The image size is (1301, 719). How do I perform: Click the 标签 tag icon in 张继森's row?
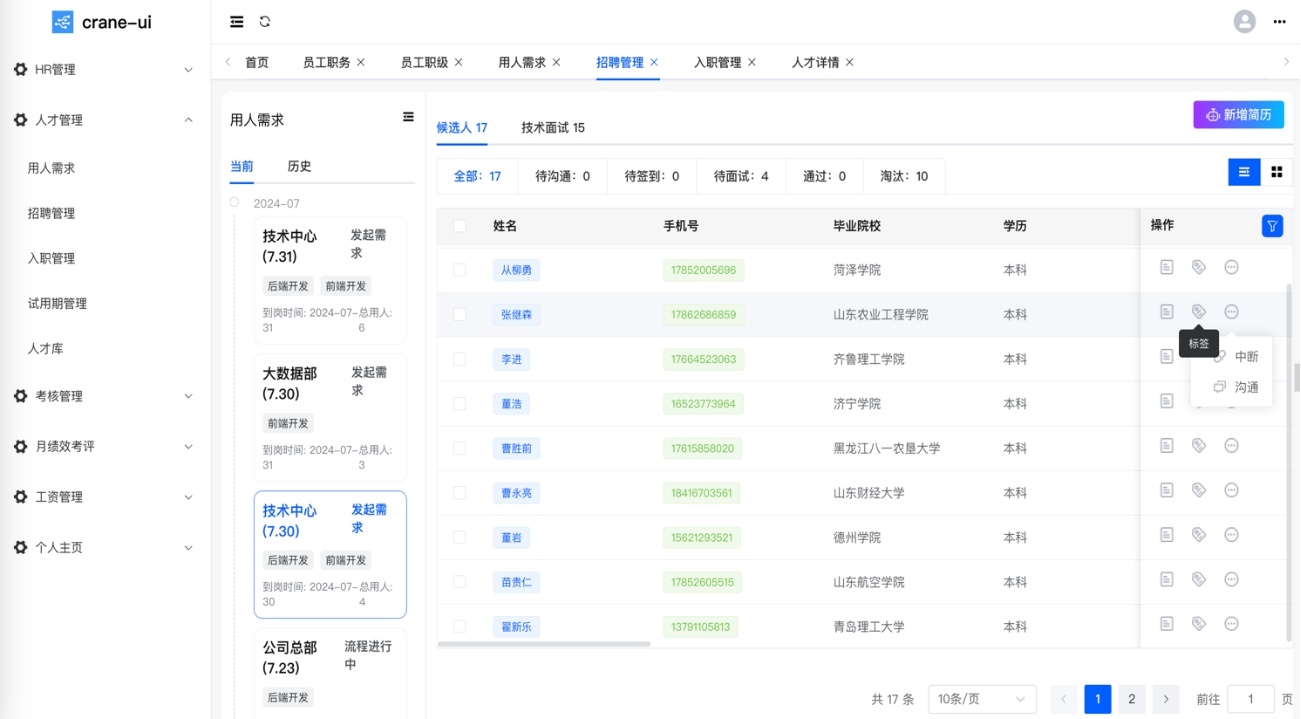(x=1199, y=312)
